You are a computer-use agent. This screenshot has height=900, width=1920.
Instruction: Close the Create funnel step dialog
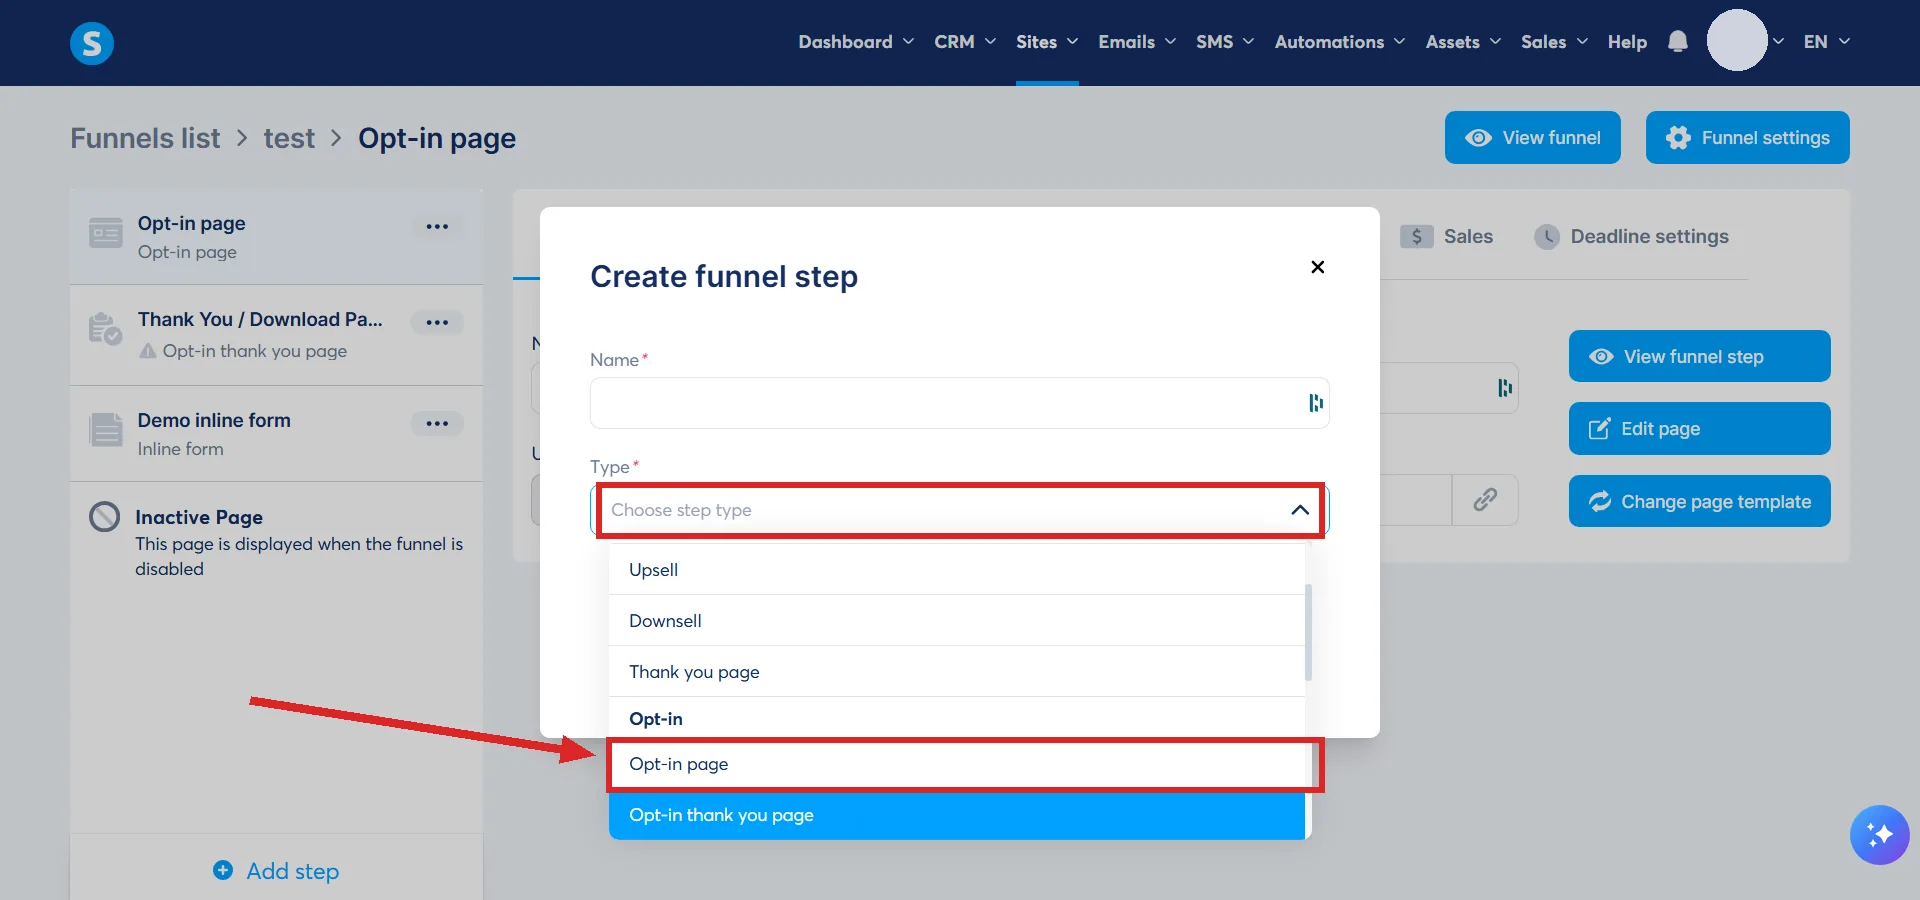1317,267
